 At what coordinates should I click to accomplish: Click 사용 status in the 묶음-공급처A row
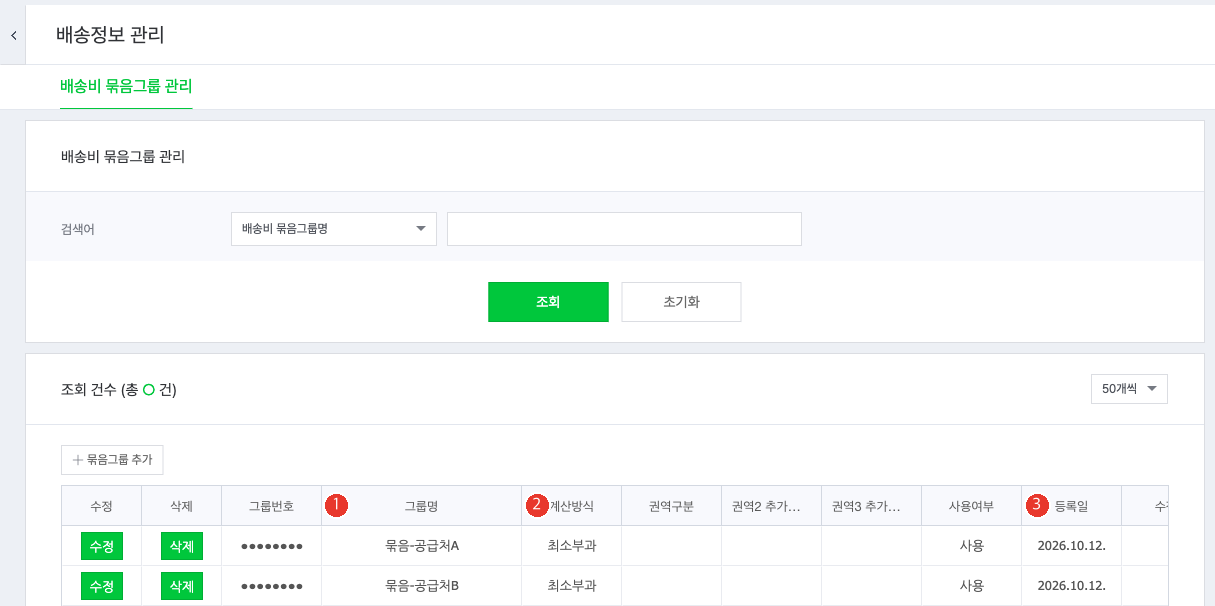(x=971, y=546)
